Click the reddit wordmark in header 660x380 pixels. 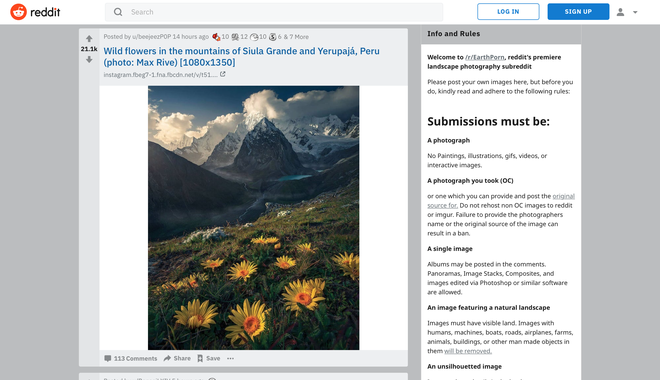click(45, 12)
